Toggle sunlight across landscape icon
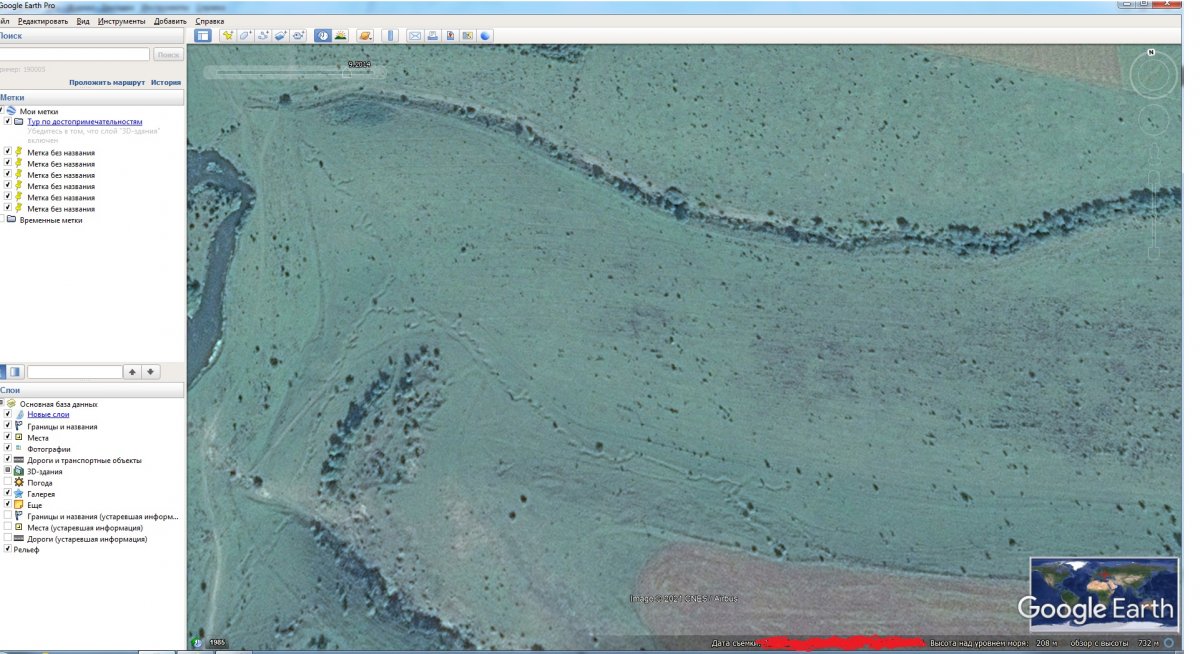Image resolution: width=1200 pixels, height=654 pixels. [x=341, y=36]
